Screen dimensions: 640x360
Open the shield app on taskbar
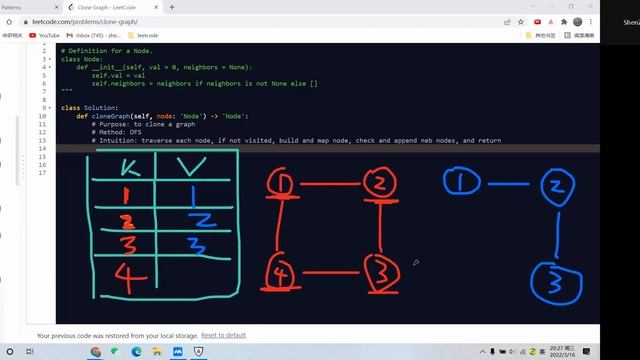pos(198,351)
